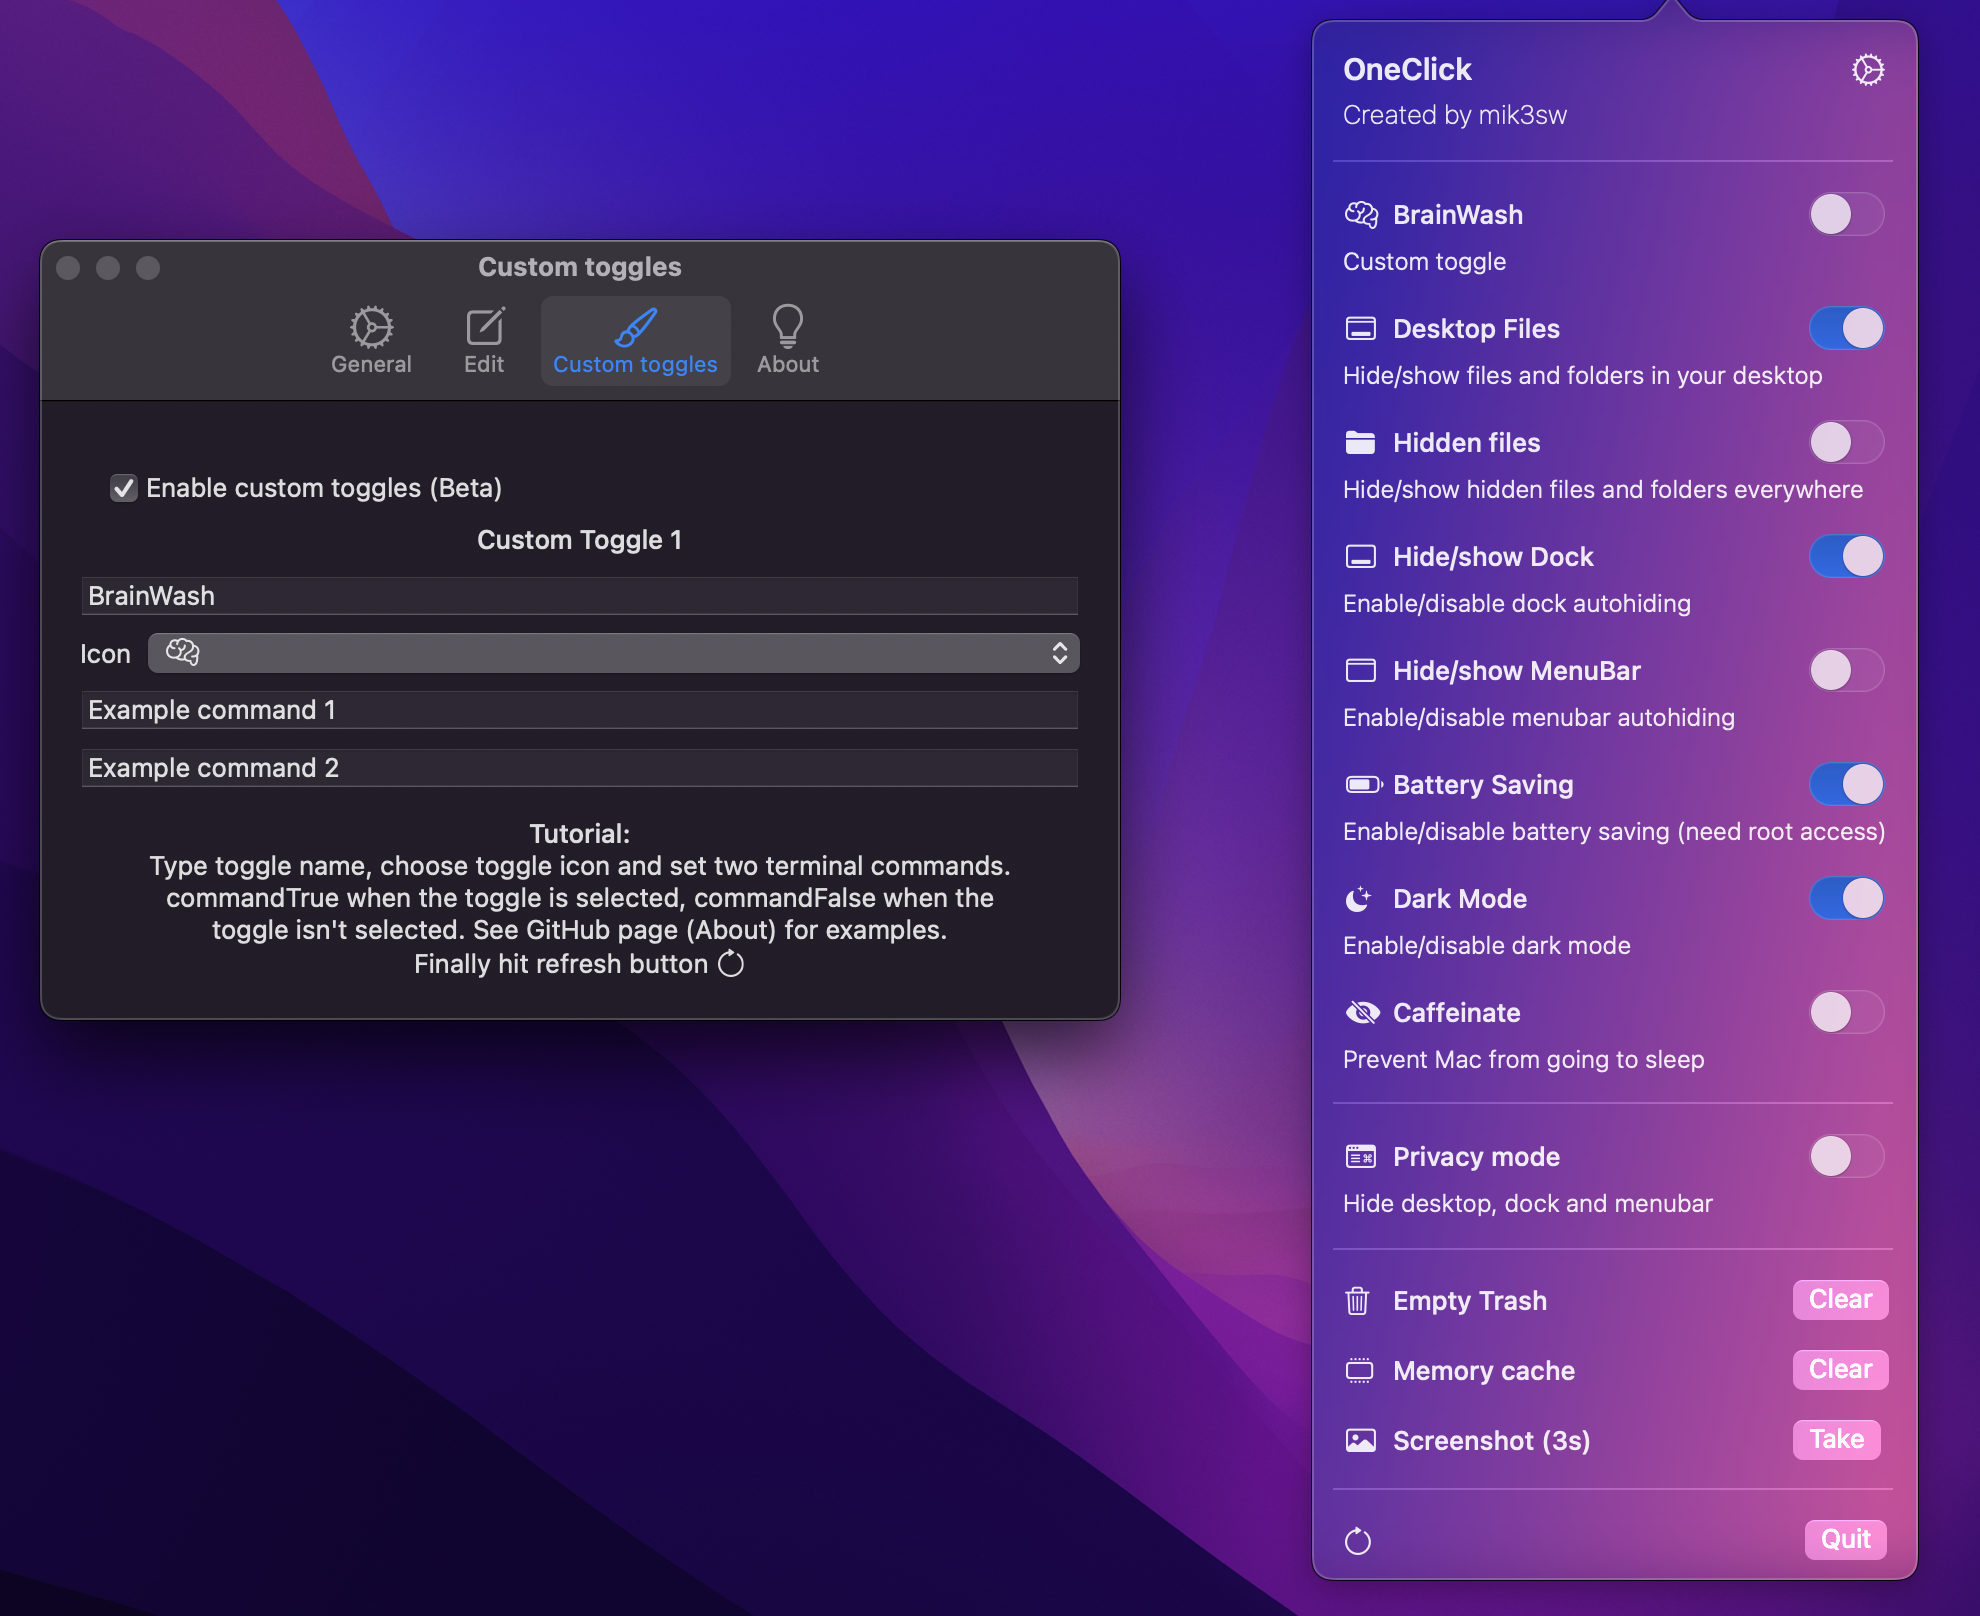The image size is (1980, 1616).
Task: Click the Dark Mode moon icon
Action: [x=1358, y=899]
